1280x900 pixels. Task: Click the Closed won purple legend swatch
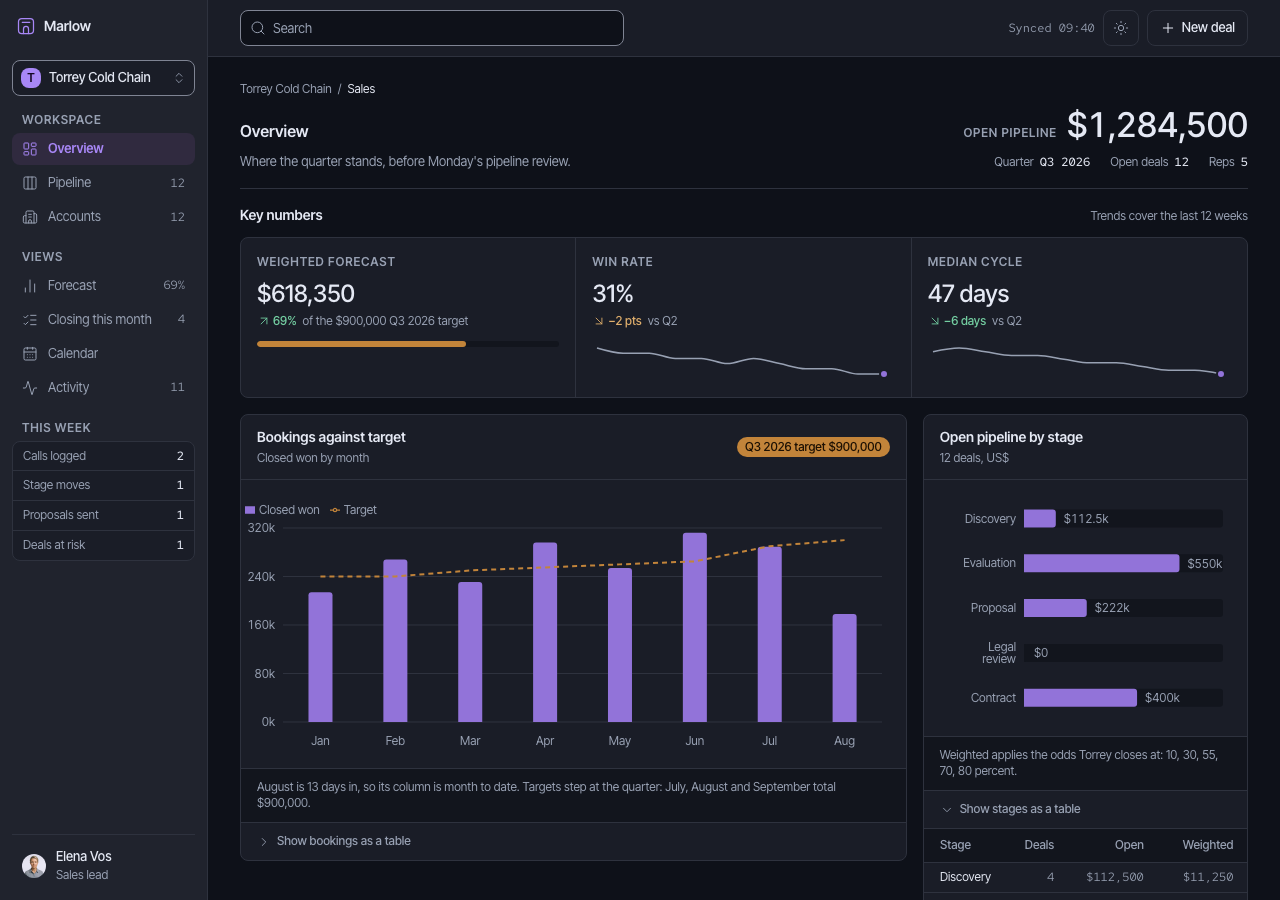tap(250, 510)
